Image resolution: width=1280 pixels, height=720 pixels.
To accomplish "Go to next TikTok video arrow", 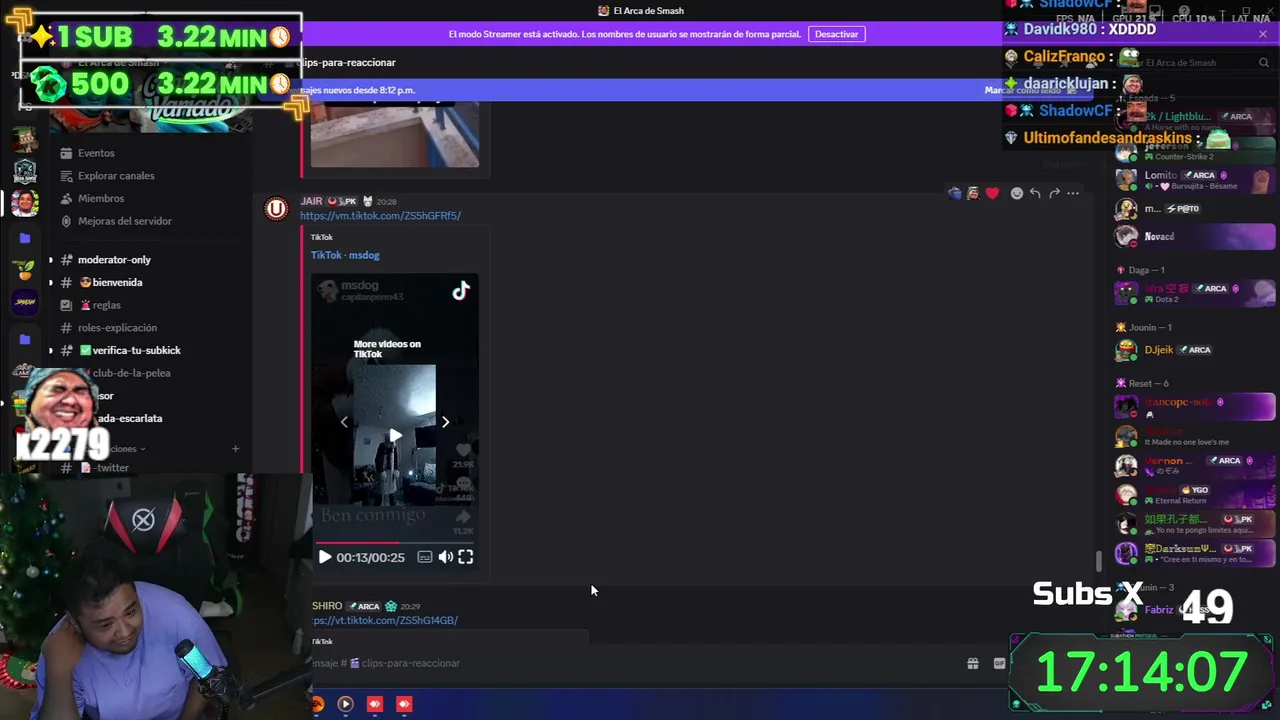I will pyautogui.click(x=445, y=422).
